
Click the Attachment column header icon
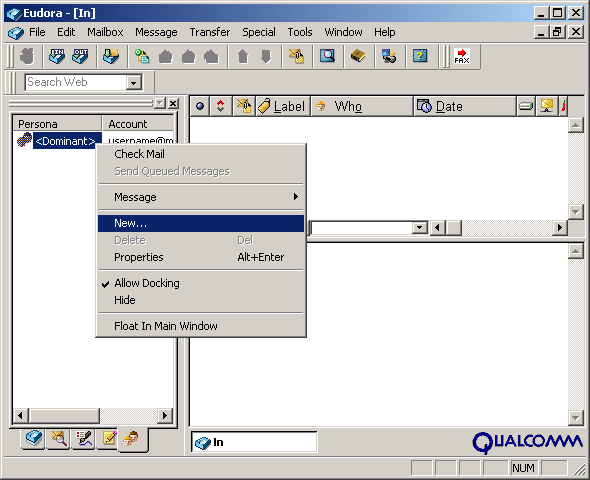(244, 106)
